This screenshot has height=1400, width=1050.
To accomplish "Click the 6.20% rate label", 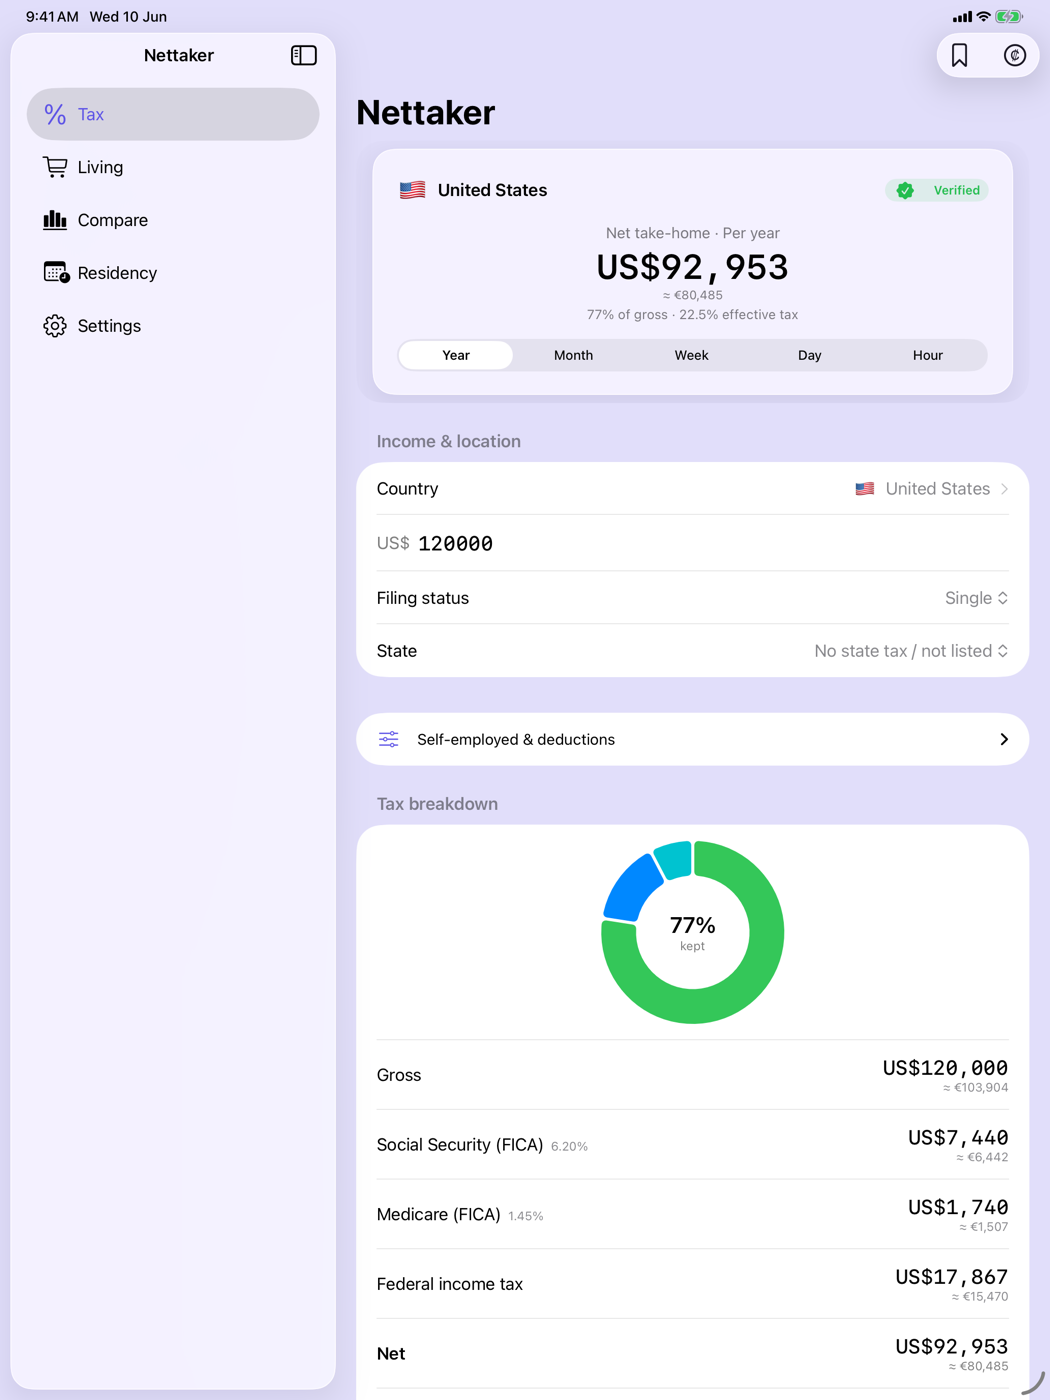I will tap(569, 1146).
